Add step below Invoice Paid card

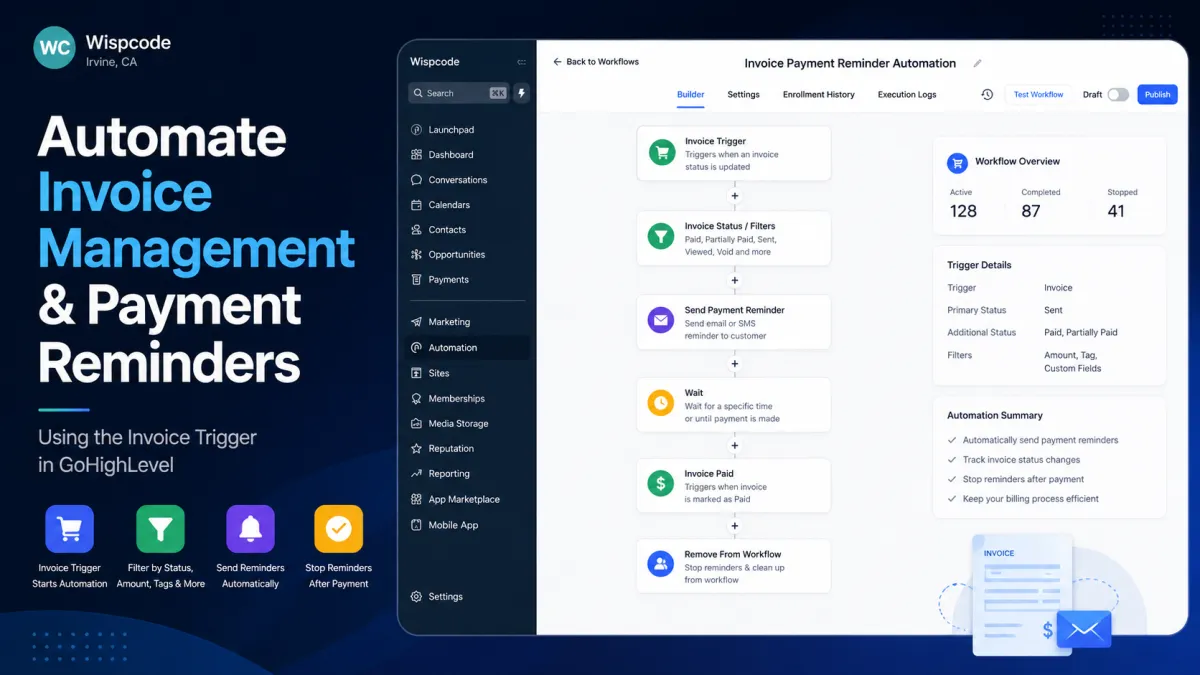[x=734, y=526]
